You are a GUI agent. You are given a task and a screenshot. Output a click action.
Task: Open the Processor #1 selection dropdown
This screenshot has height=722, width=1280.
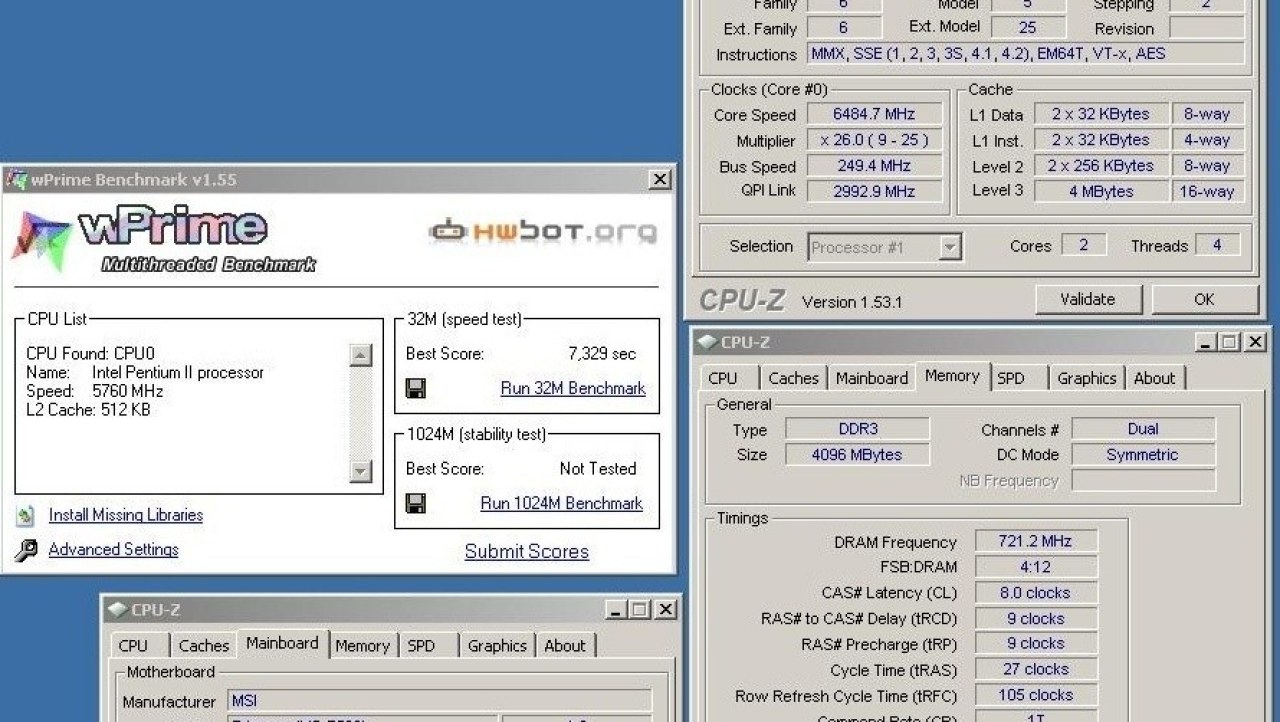(x=950, y=247)
